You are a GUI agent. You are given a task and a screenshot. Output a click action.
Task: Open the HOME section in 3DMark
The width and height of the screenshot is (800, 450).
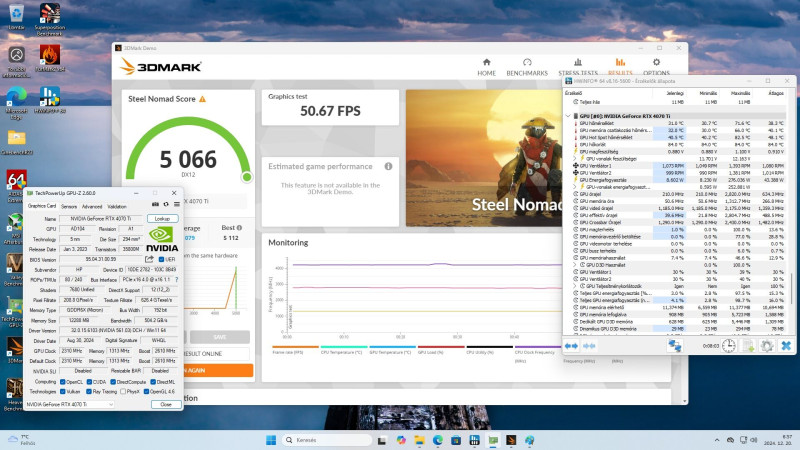point(486,67)
